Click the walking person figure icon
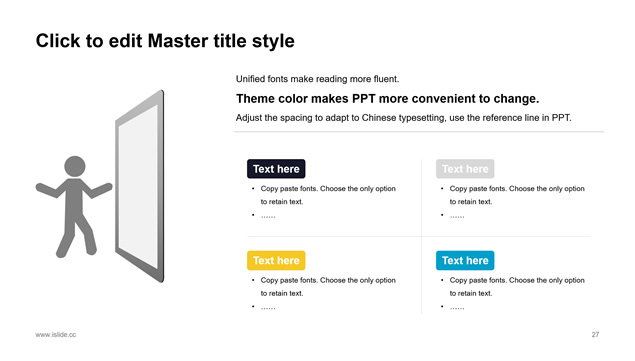 pos(74,207)
